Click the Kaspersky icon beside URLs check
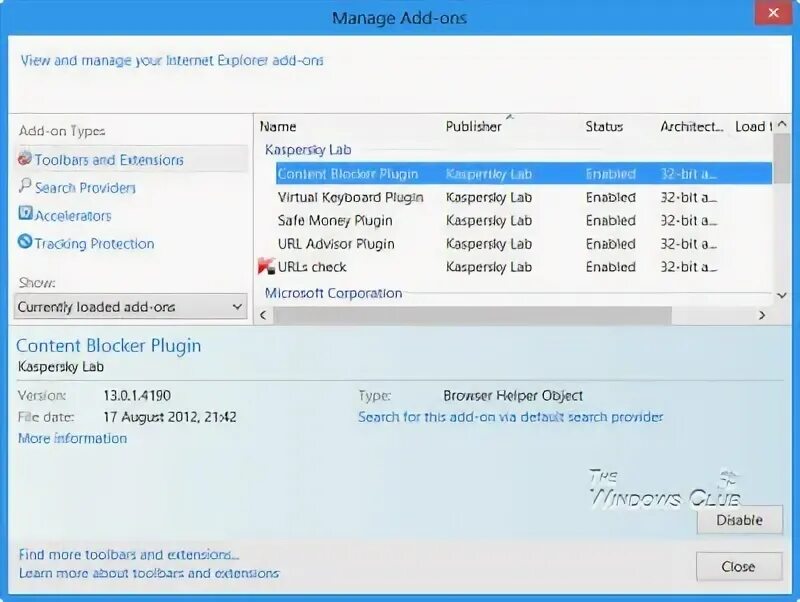 [x=266, y=266]
